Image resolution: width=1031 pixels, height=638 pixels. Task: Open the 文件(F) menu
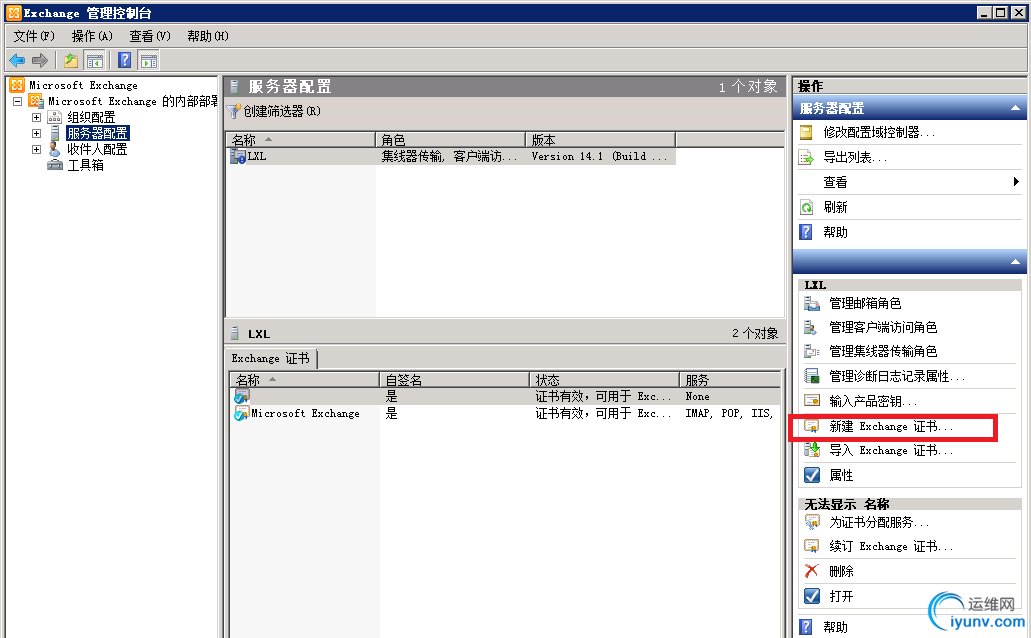[34, 36]
